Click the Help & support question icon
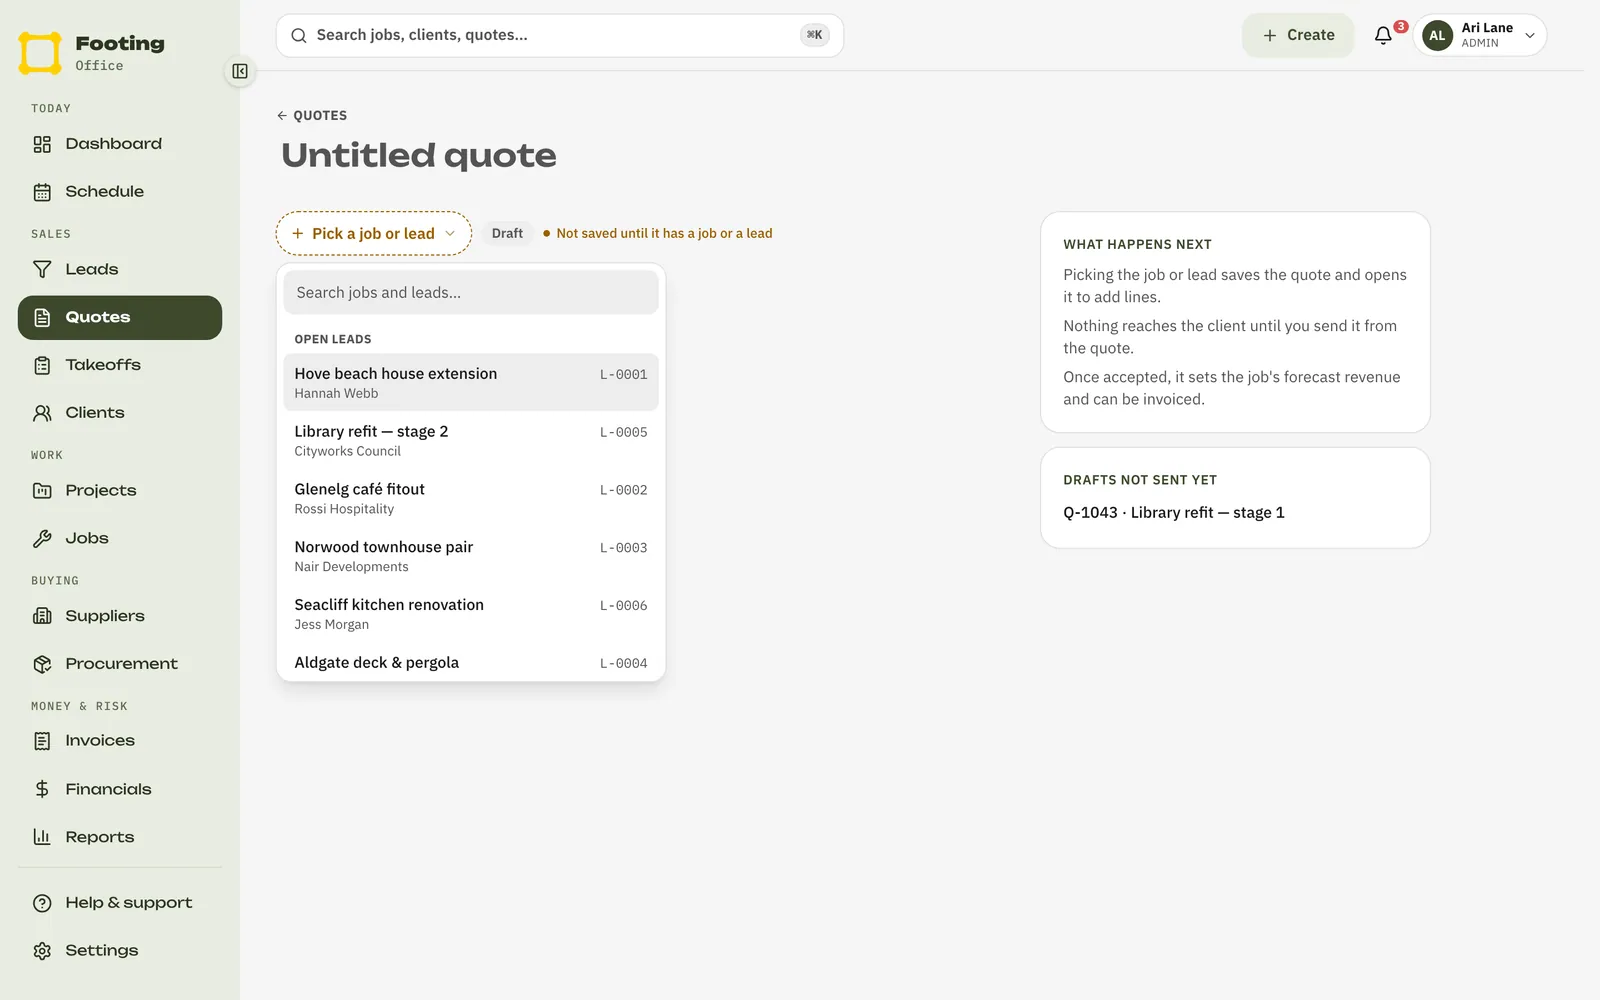Image resolution: width=1600 pixels, height=1000 pixels. (x=42, y=903)
